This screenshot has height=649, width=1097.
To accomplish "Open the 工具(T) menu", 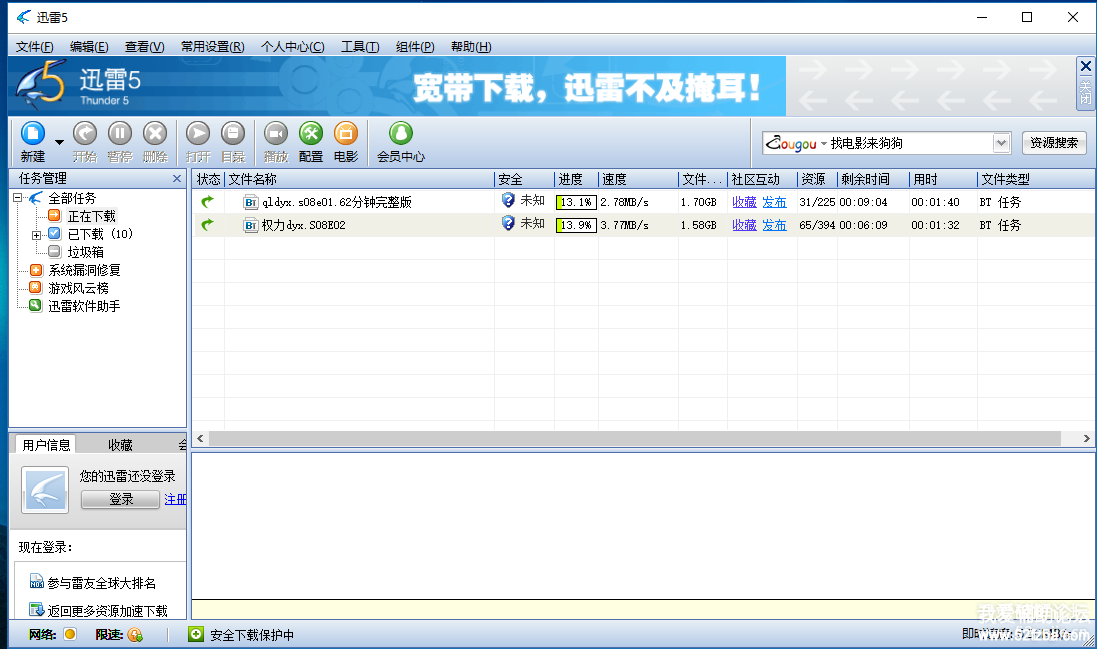I will click(x=360, y=47).
